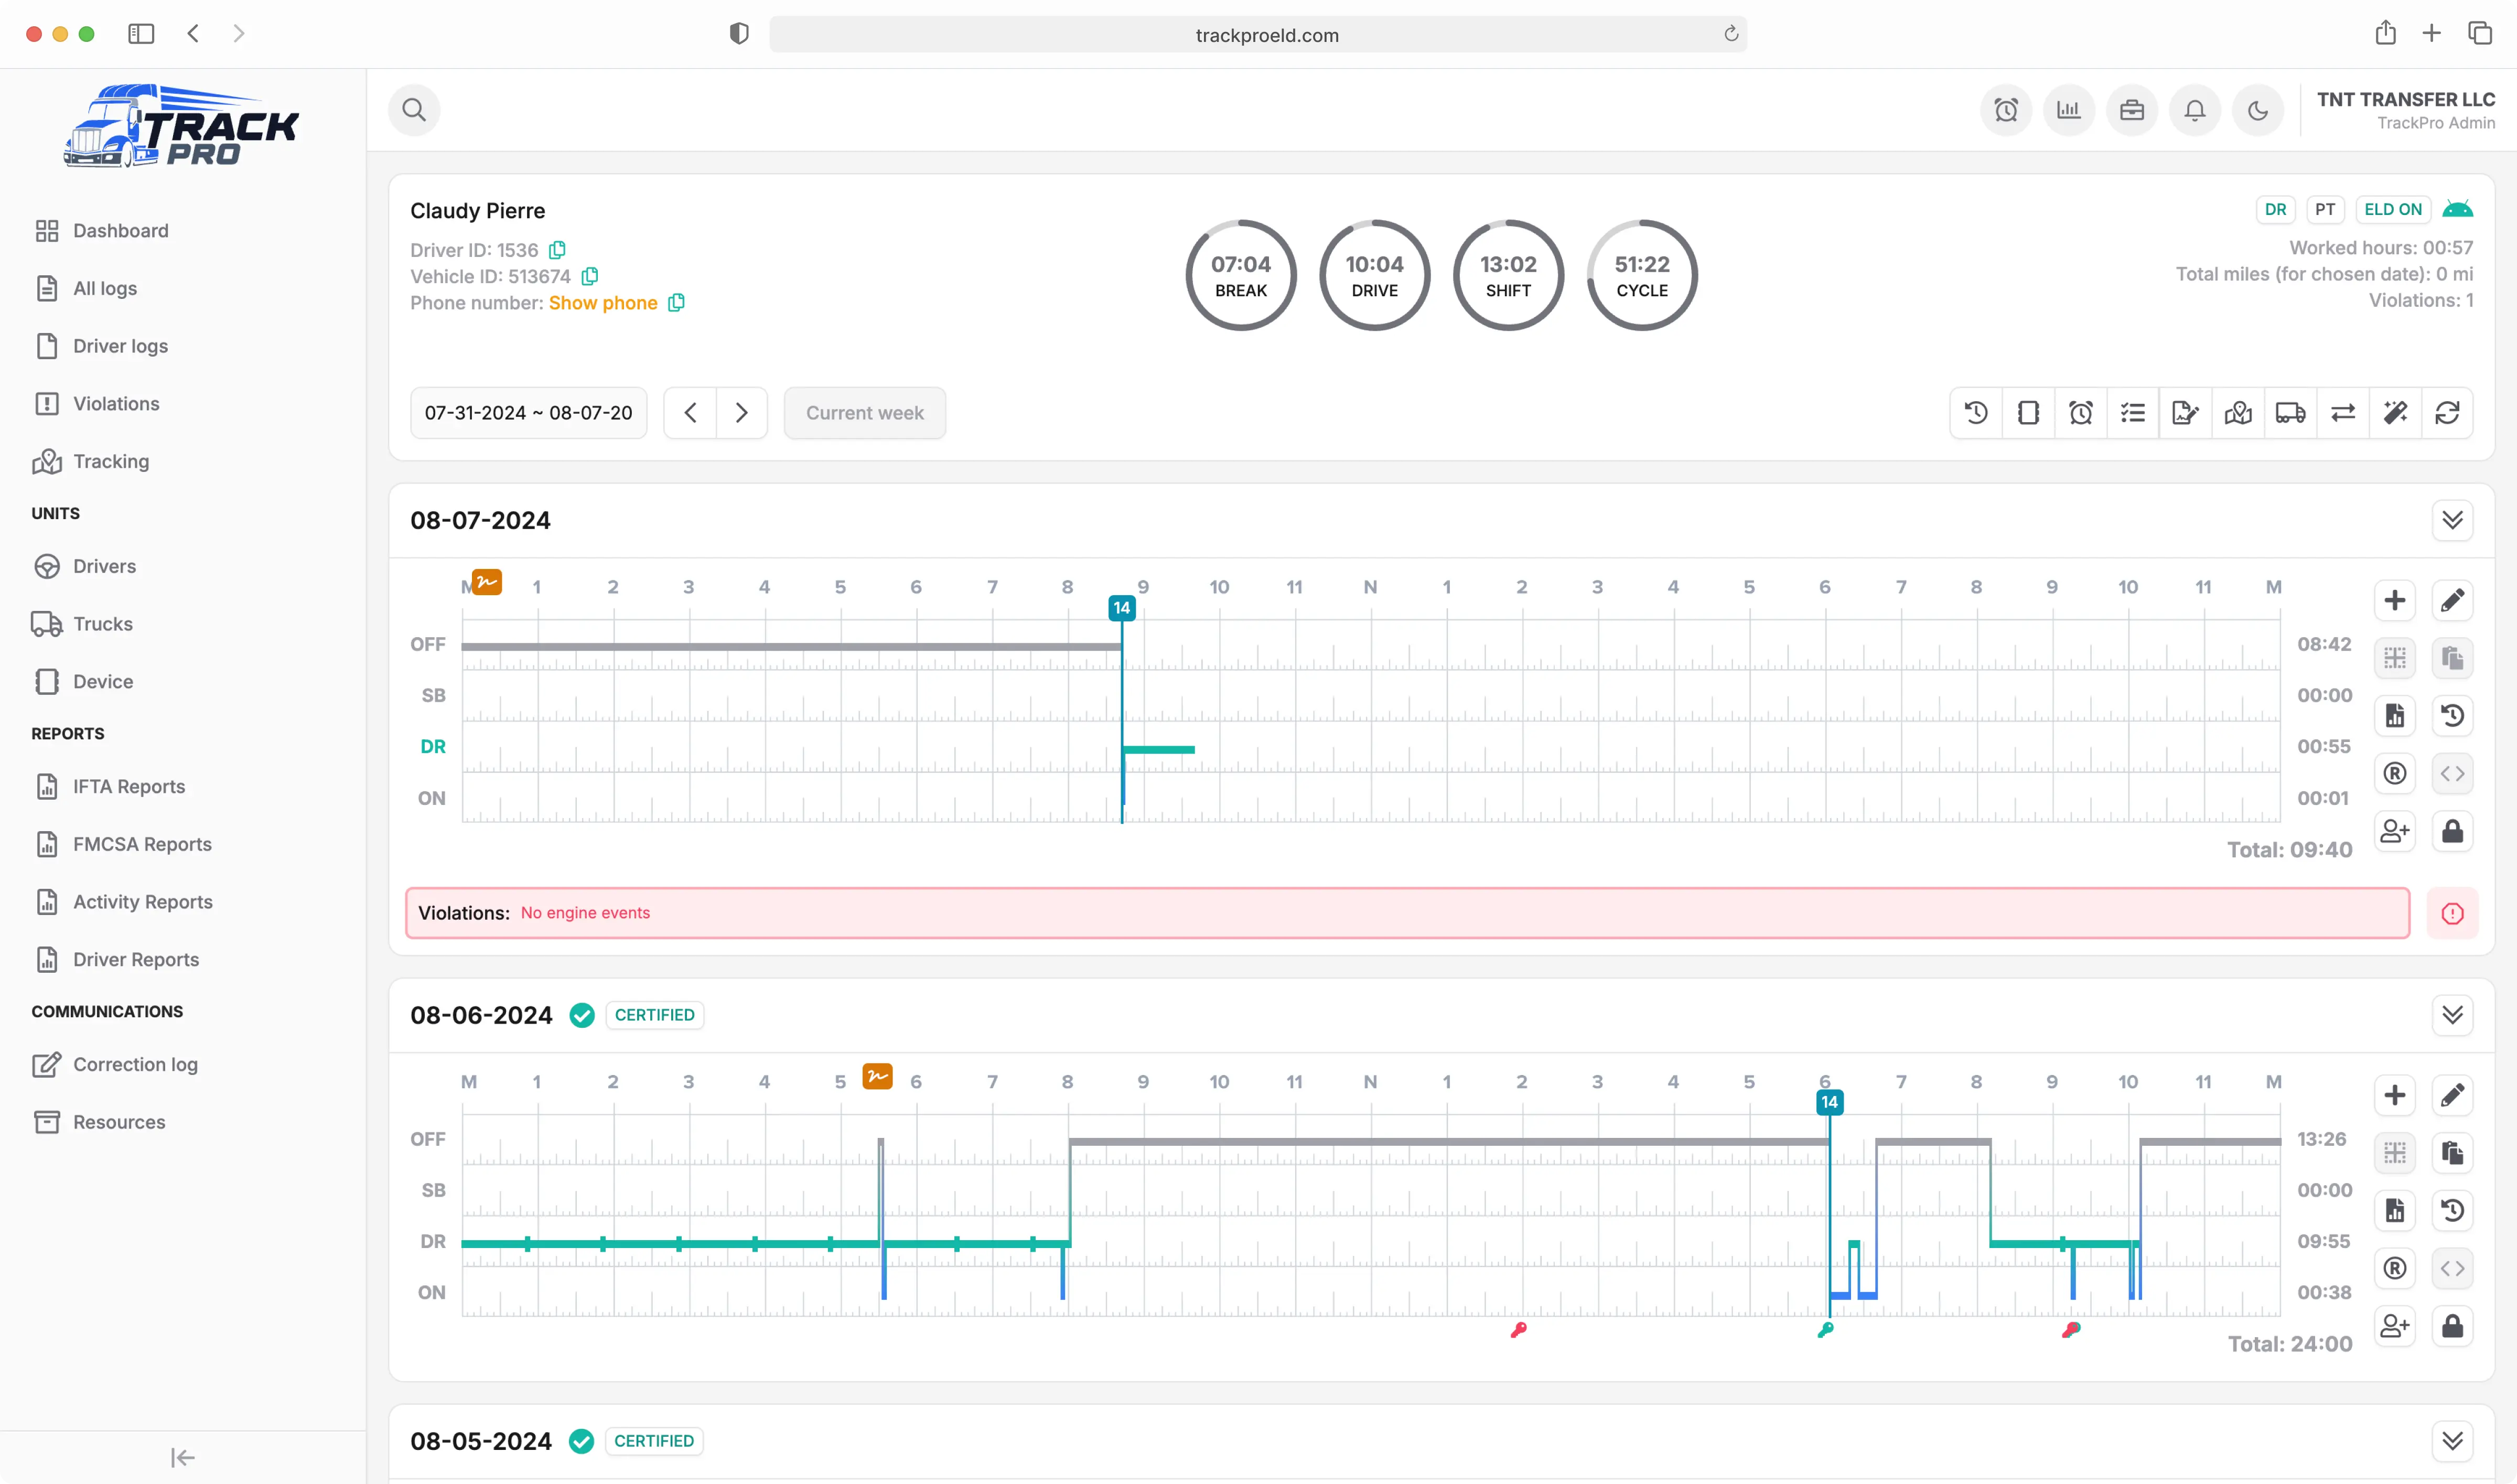The width and height of the screenshot is (2517, 1484).
Task: Open Activity Reports
Action: (142, 902)
